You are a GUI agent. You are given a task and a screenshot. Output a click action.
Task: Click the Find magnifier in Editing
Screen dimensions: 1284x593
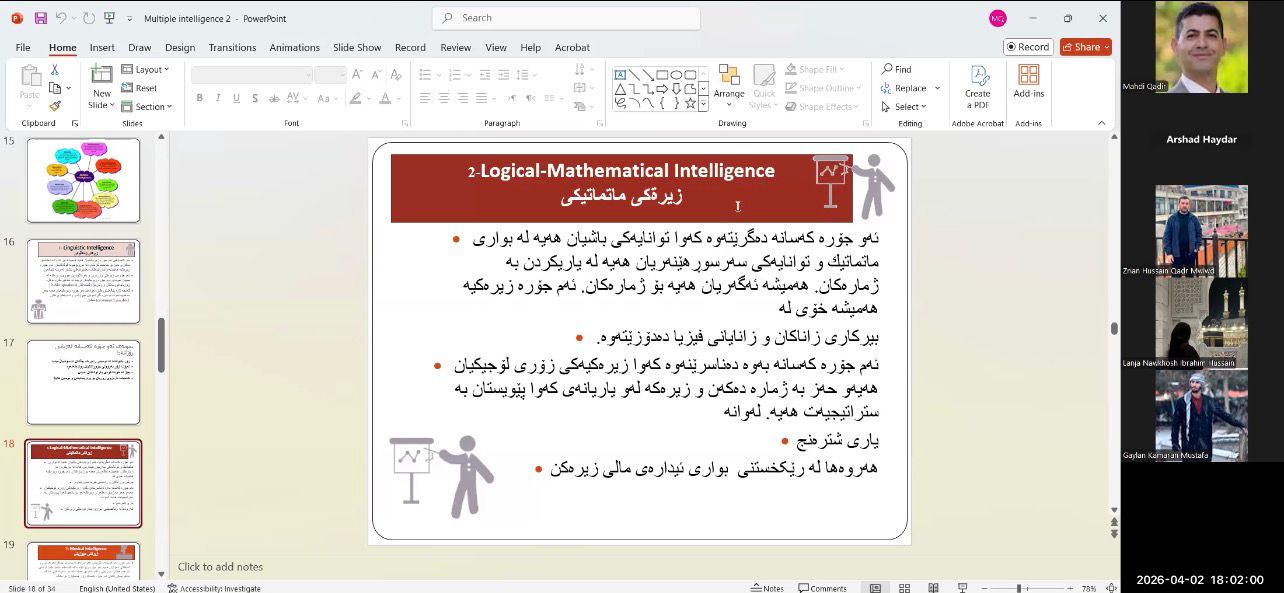click(x=896, y=69)
